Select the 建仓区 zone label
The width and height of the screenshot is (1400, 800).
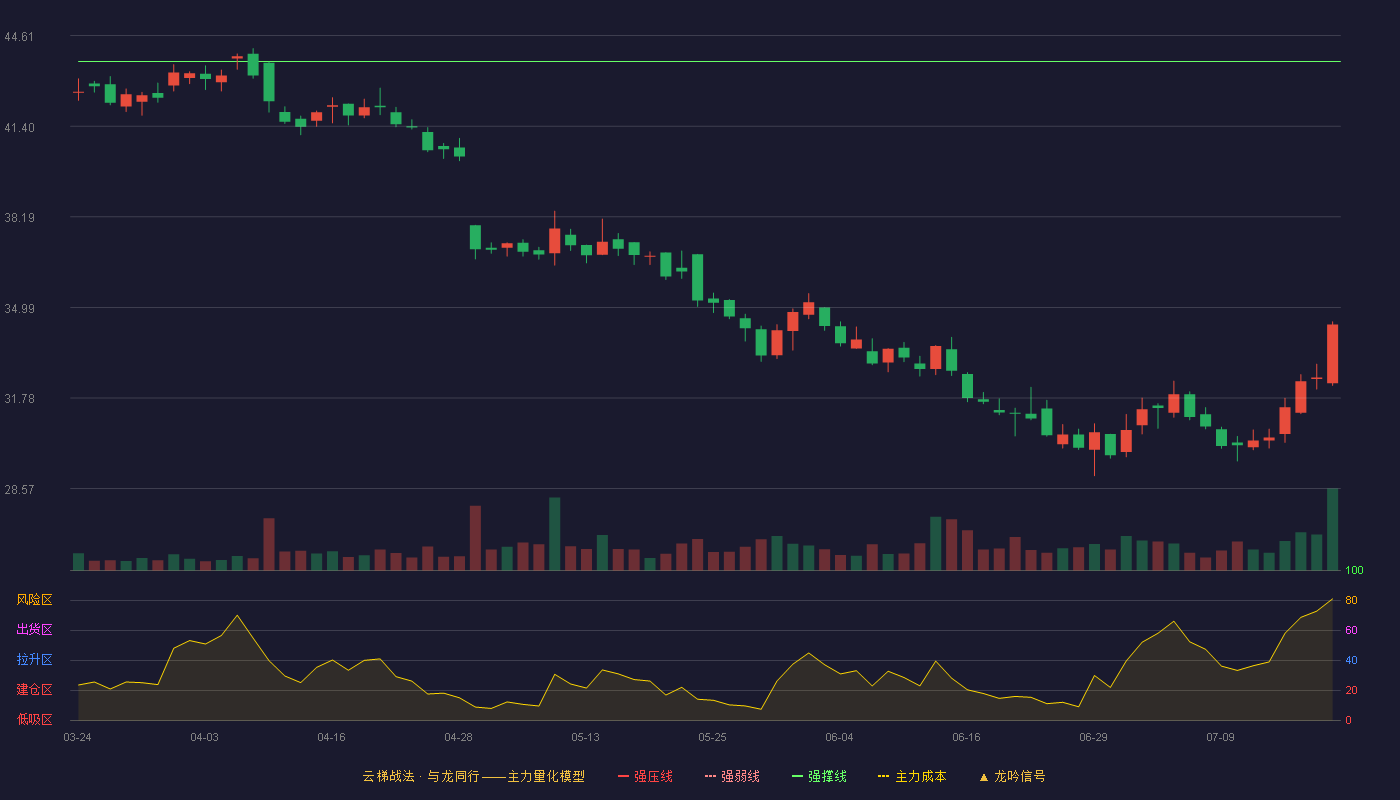(x=34, y=690)
